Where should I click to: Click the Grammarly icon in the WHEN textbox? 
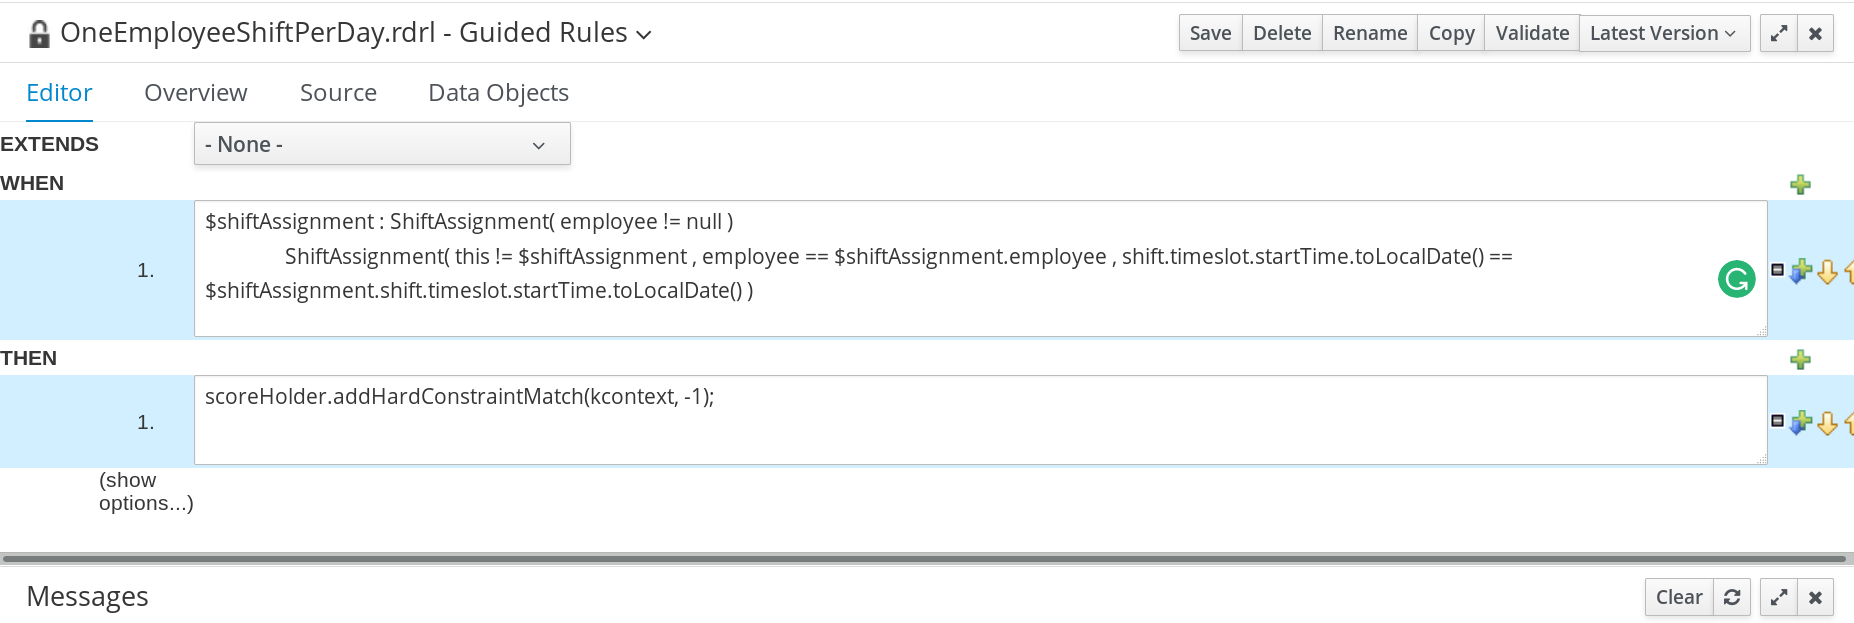[1736, 279]
